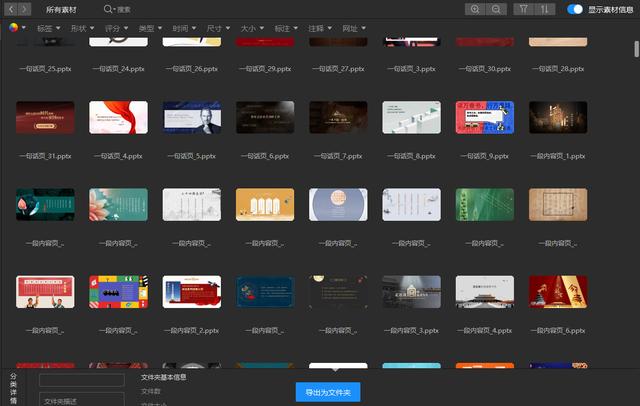Expand the 形状 filter dropdown
The height and width of the screenshot is (406, 640).
coord(82,28)
